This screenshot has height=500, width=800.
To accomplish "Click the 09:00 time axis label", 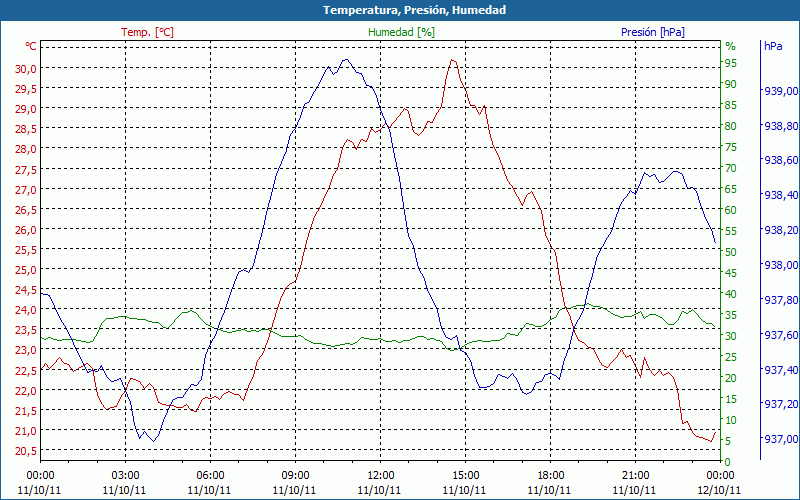I will click(295, 476).
